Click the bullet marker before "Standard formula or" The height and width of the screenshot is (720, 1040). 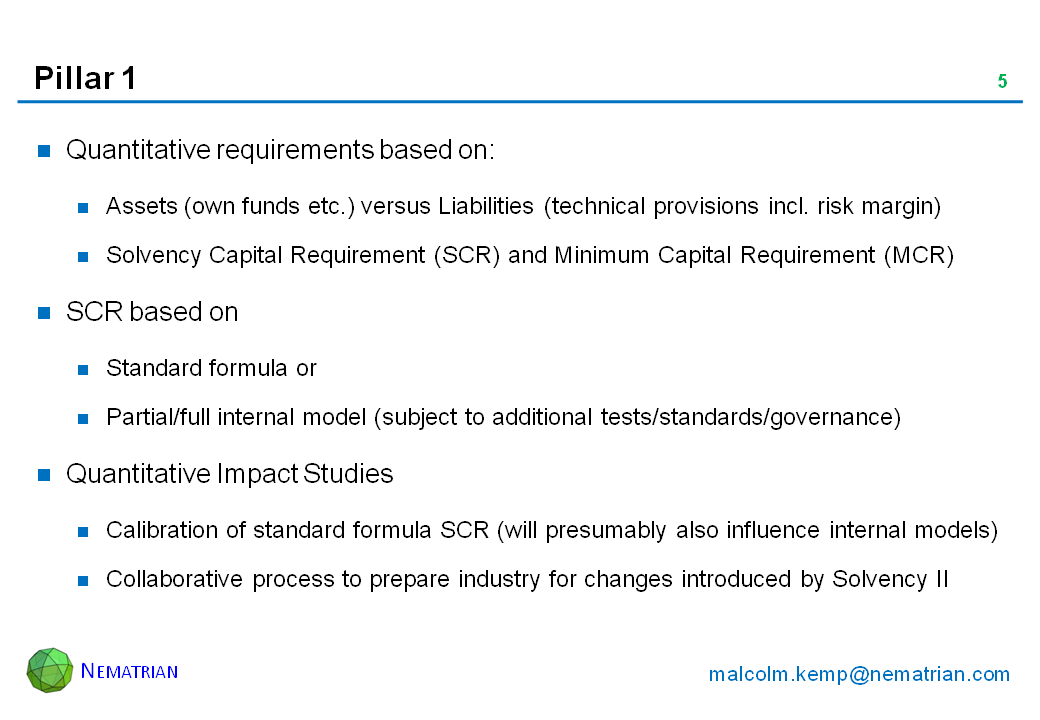(x=85, y=369)
